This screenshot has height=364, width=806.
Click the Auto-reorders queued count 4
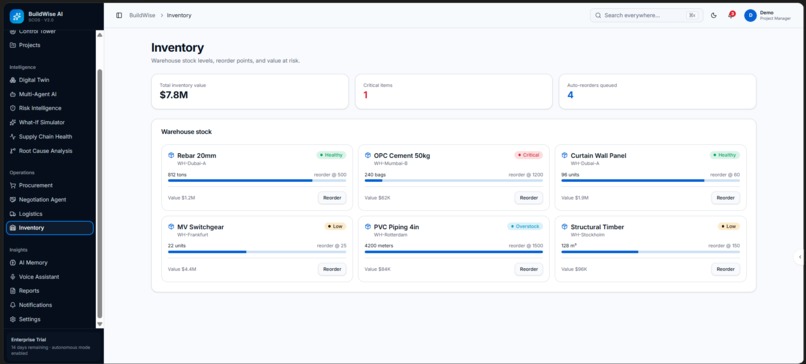[x=570, y=95]
